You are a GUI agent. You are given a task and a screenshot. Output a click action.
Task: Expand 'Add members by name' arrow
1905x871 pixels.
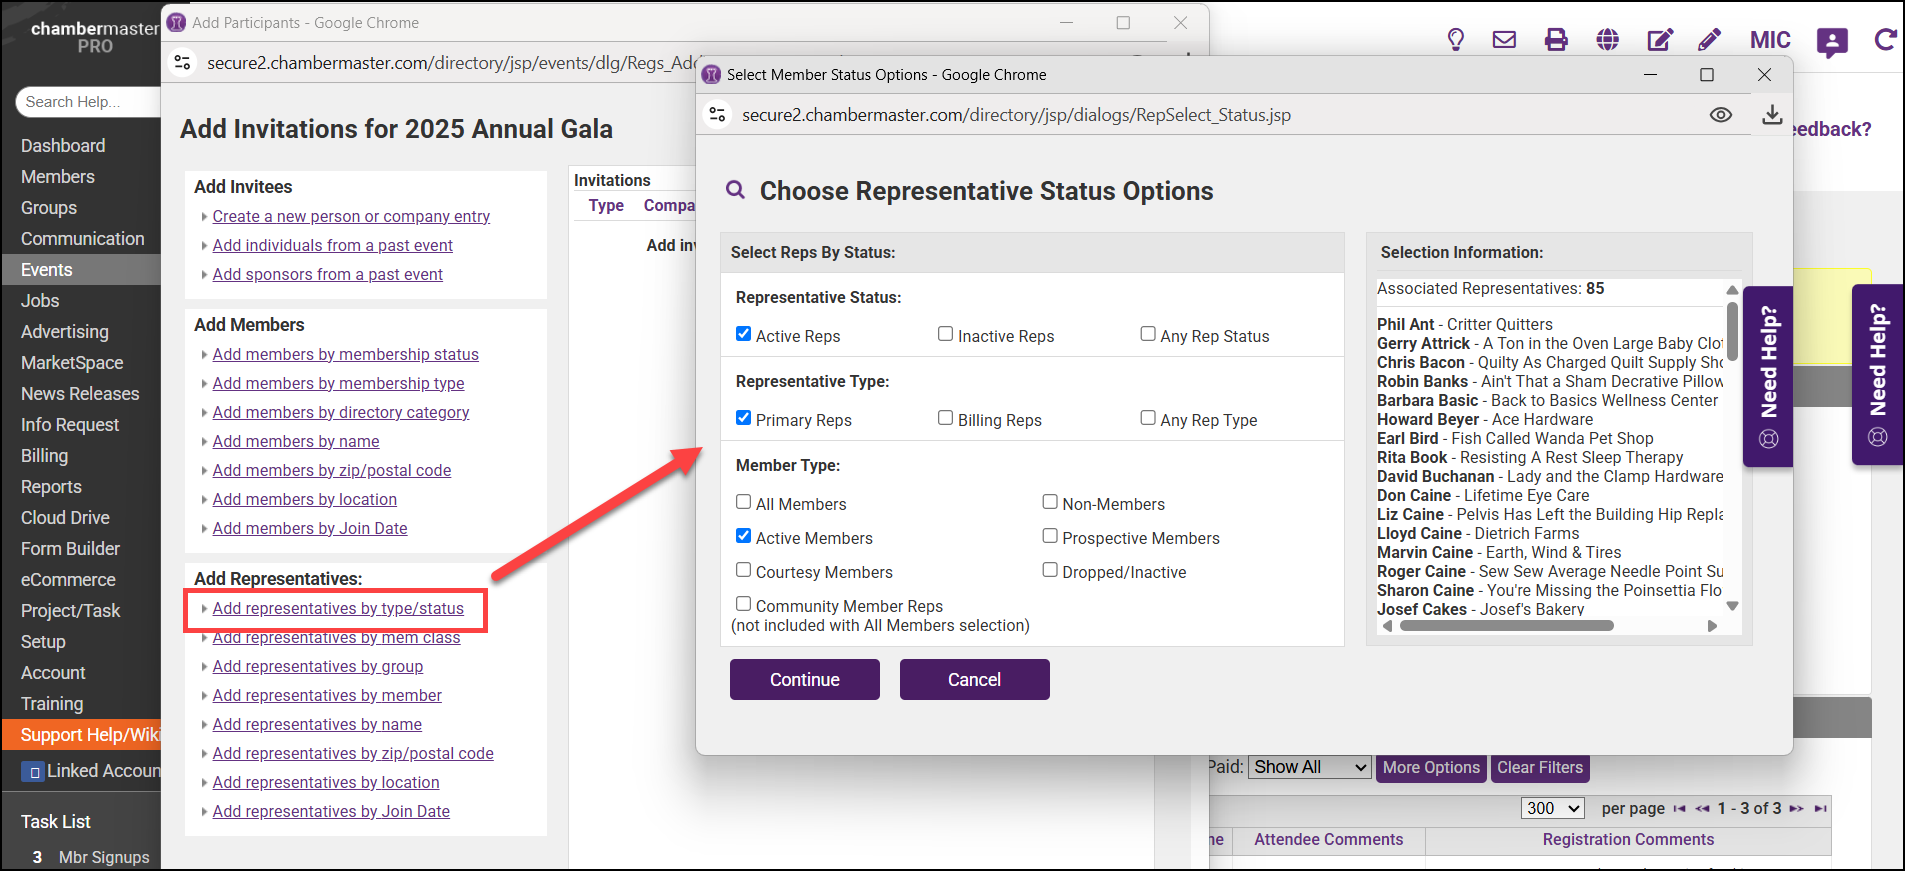[204, 442]
